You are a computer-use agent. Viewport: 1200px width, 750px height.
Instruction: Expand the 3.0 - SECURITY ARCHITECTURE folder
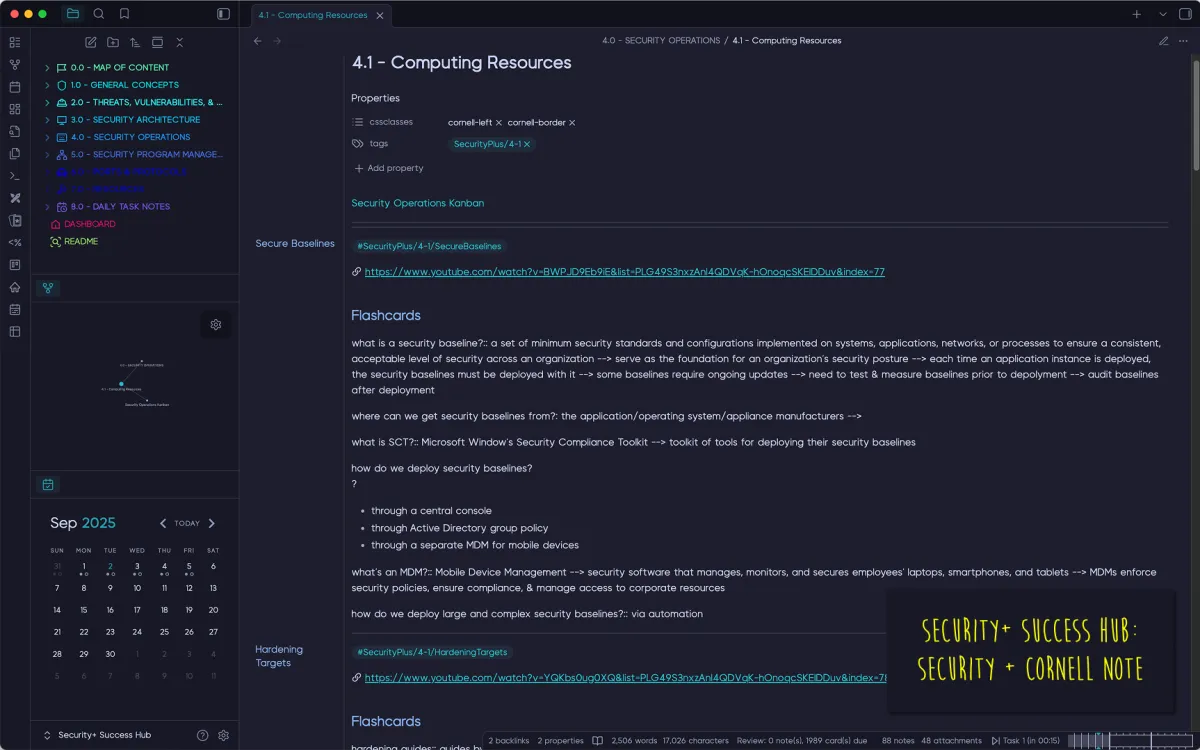coord(47,120)
